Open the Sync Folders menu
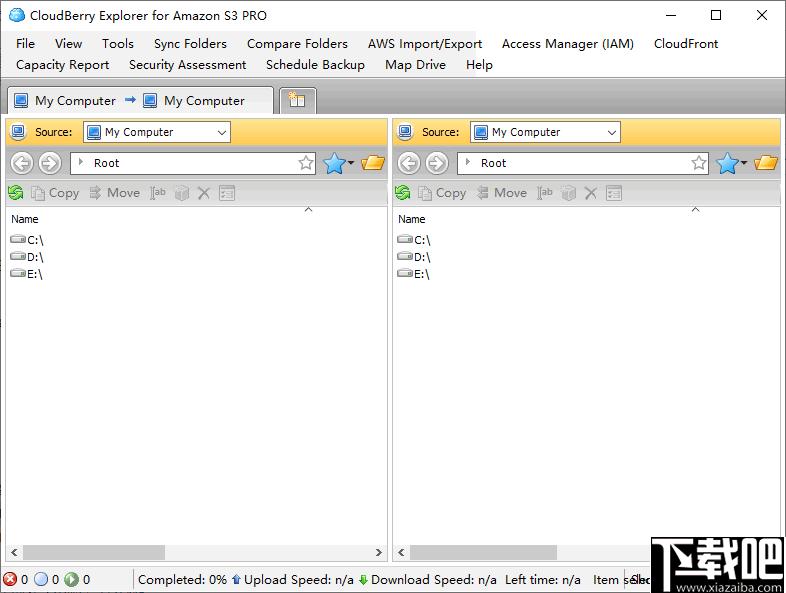 pos(190,44)
